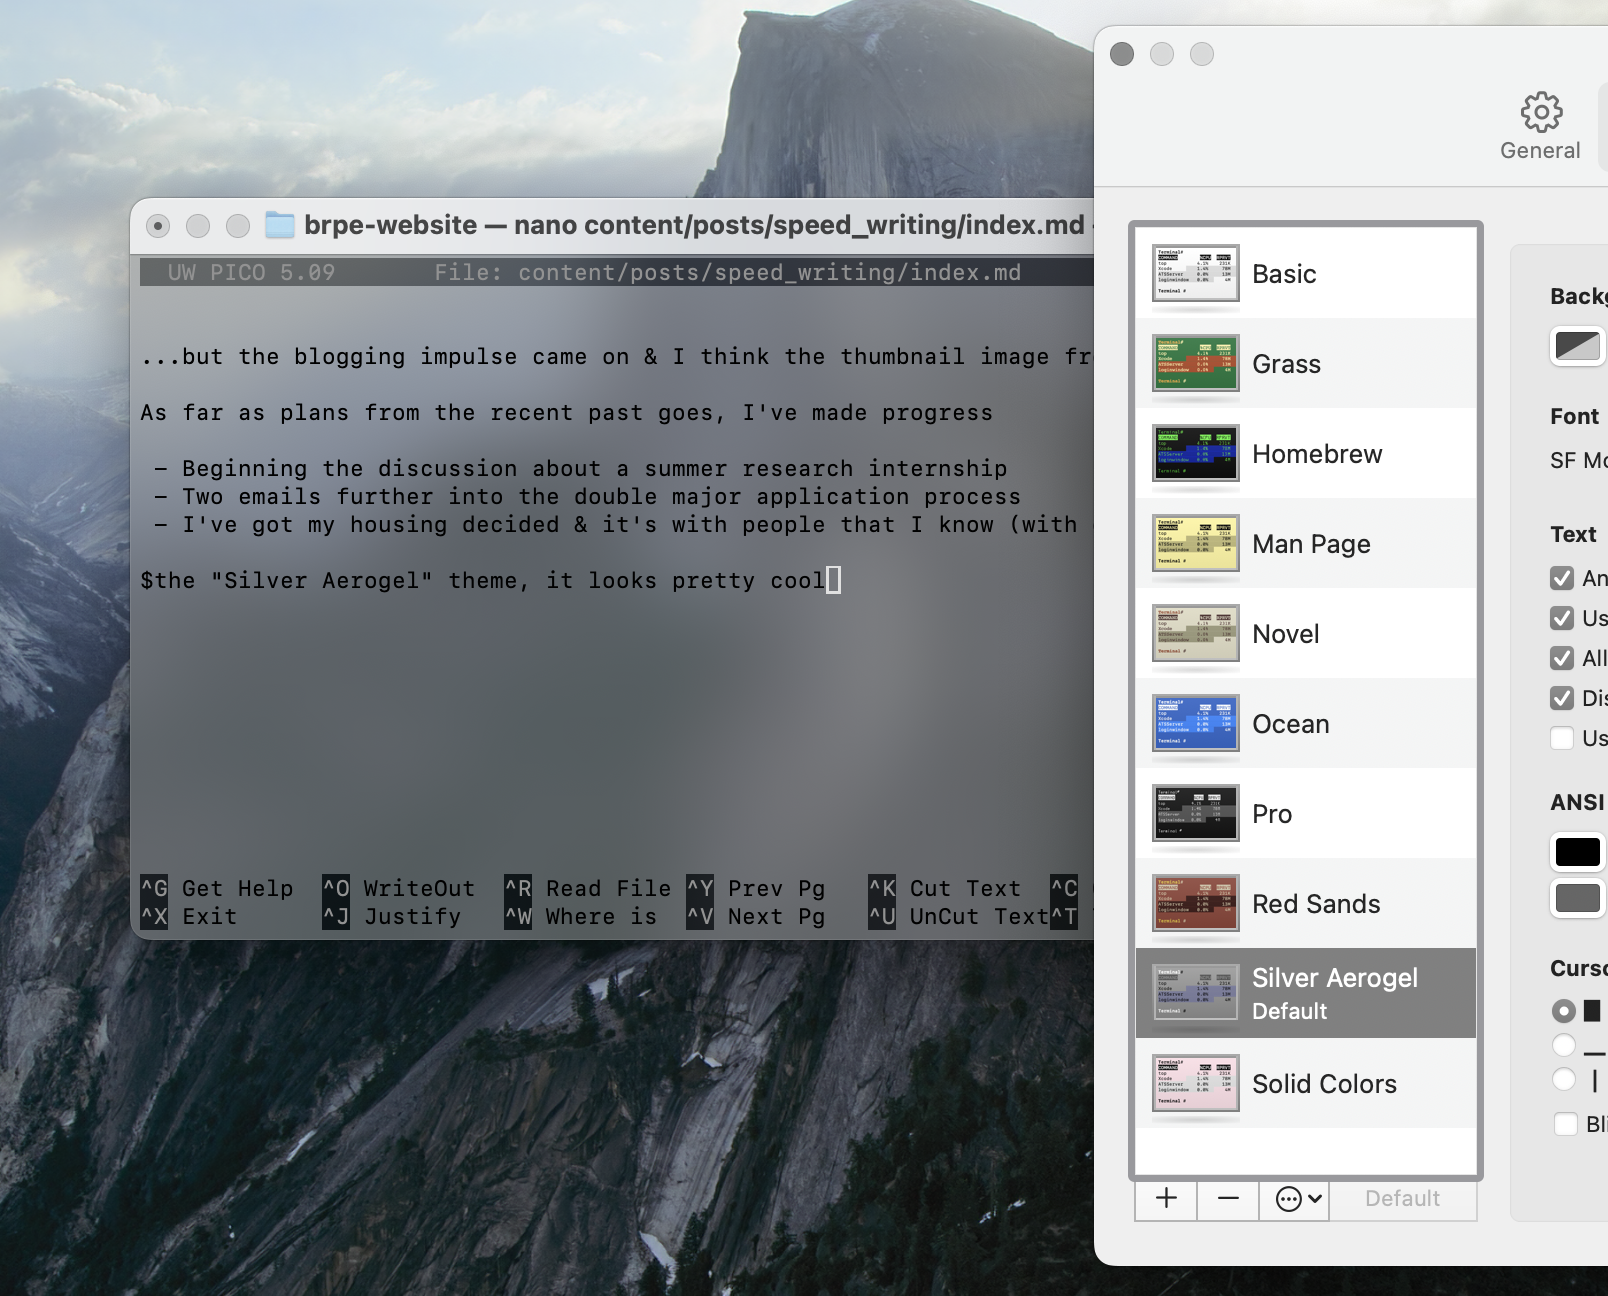The height and width of the screenshot is (1296, 1608).
Task: Open the ellipsis profile actions dropdown
Action: point(1298,1198)
